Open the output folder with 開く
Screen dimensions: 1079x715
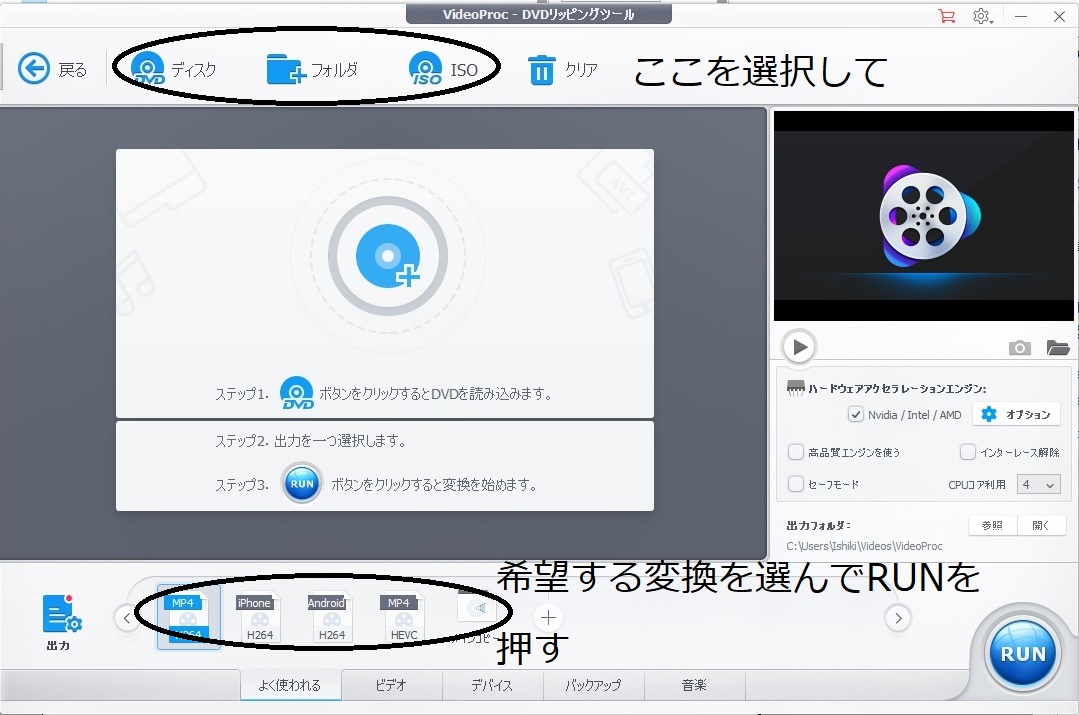pos(1041,525)
